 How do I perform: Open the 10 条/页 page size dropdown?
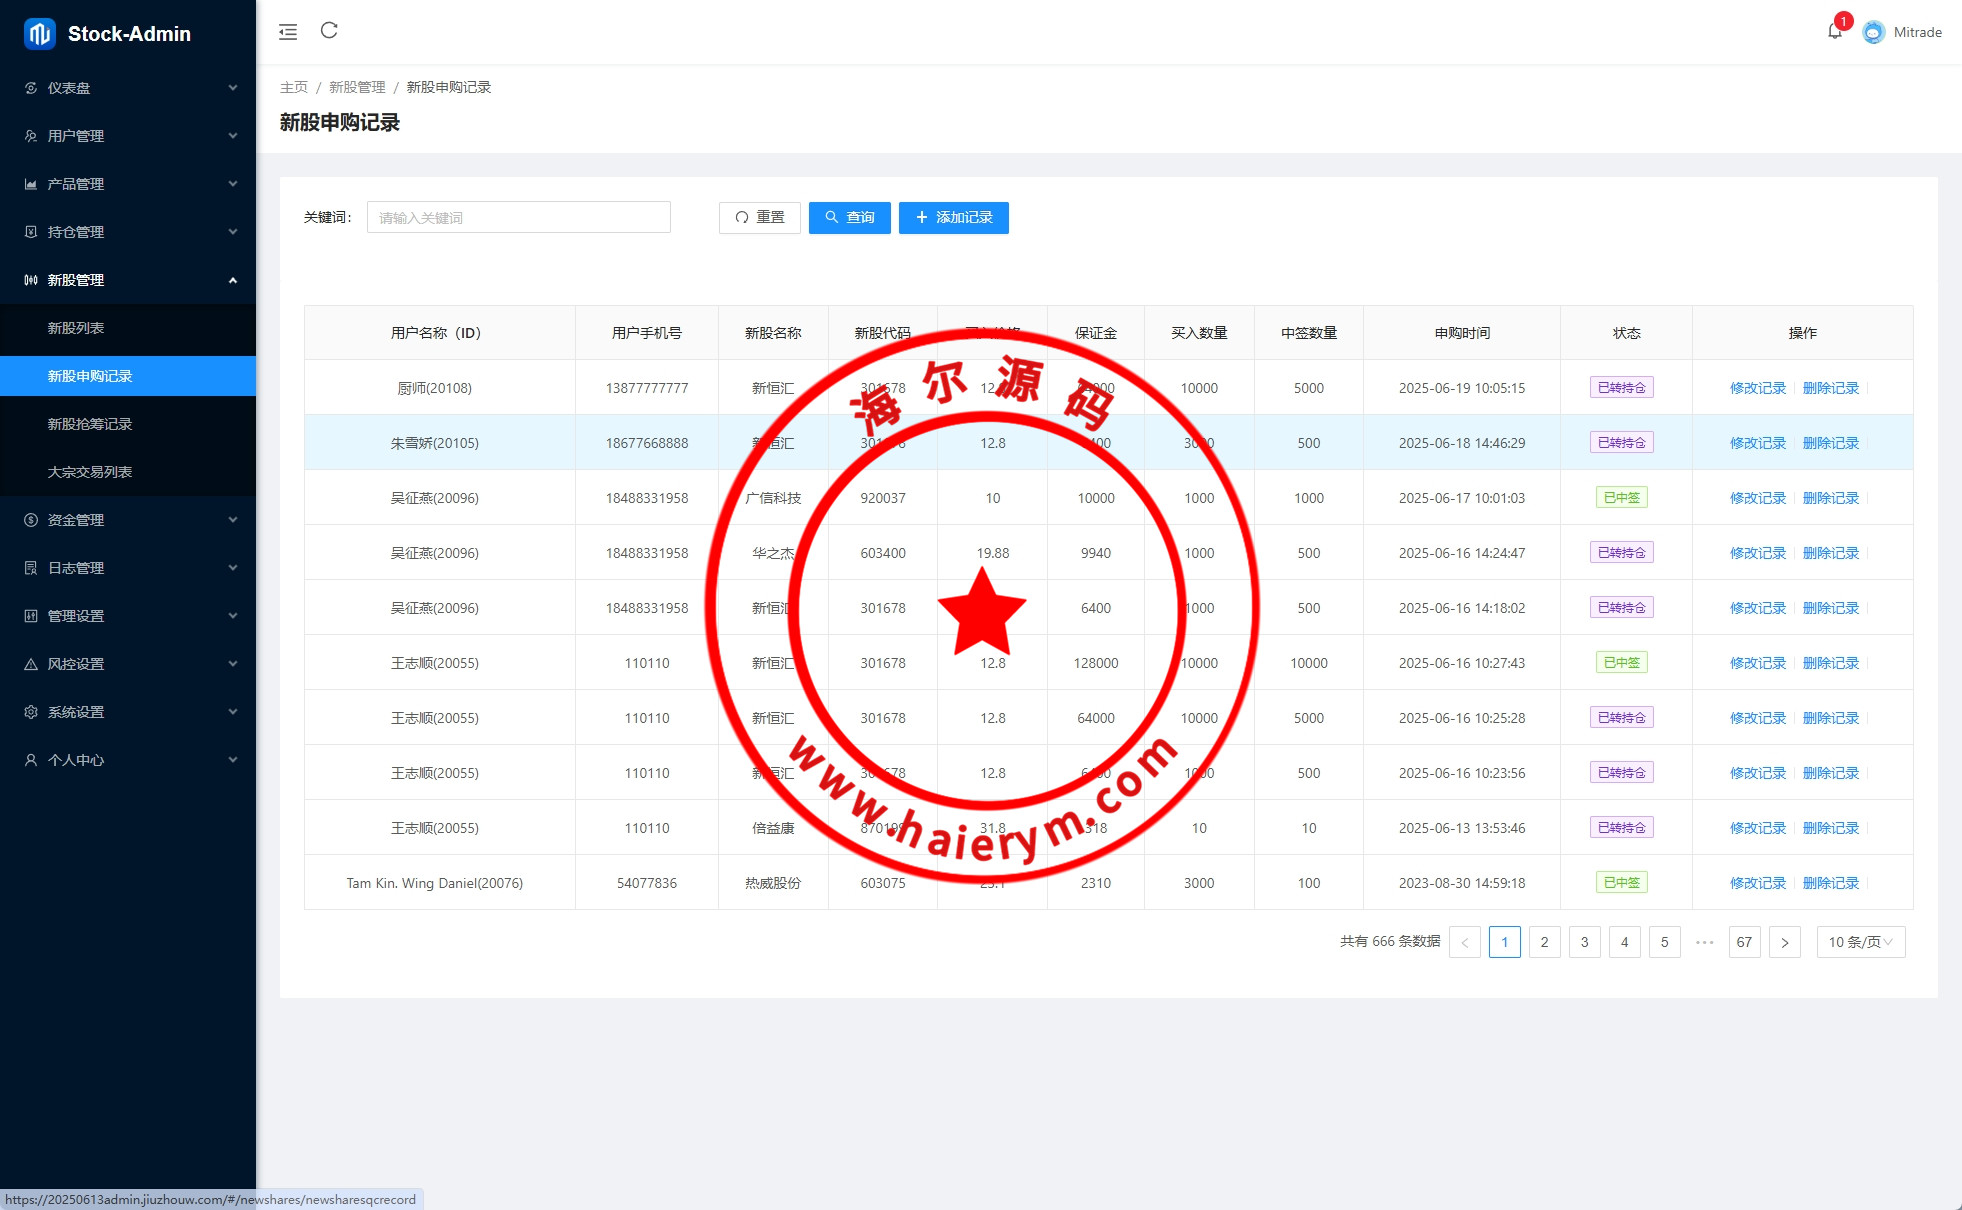(x=1860, y=942)
